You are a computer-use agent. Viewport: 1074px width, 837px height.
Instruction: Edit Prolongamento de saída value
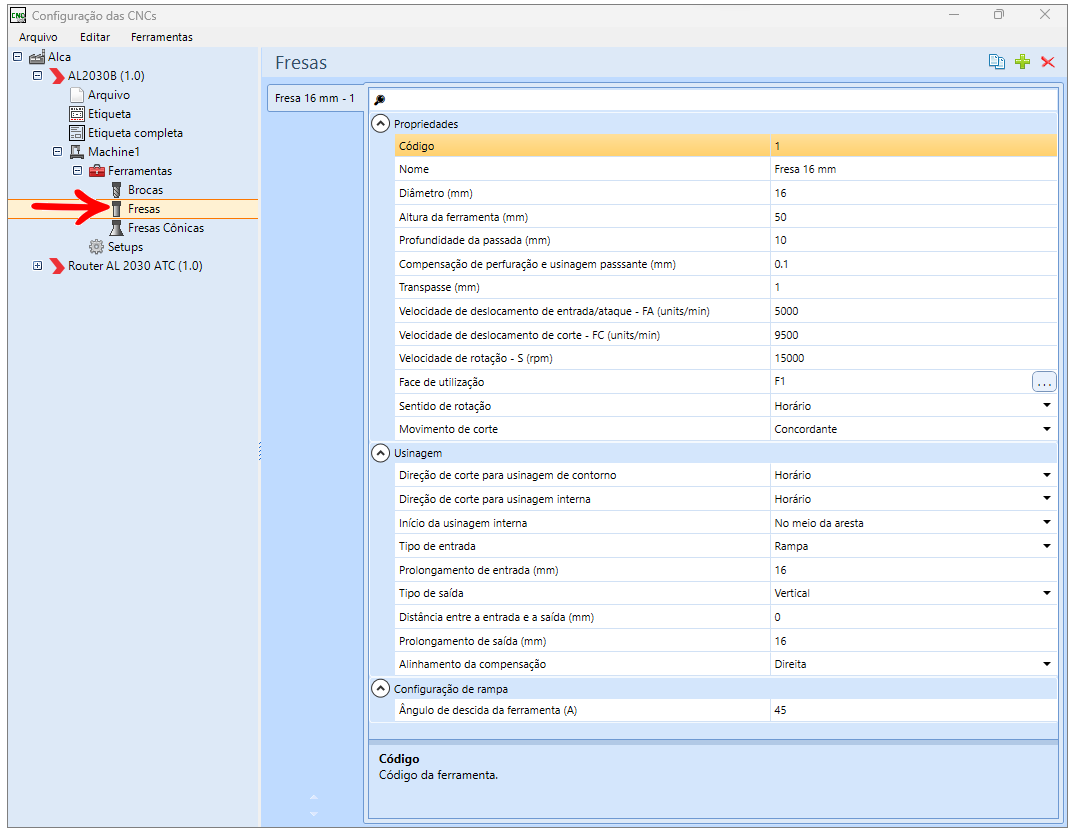coord(913,641)
